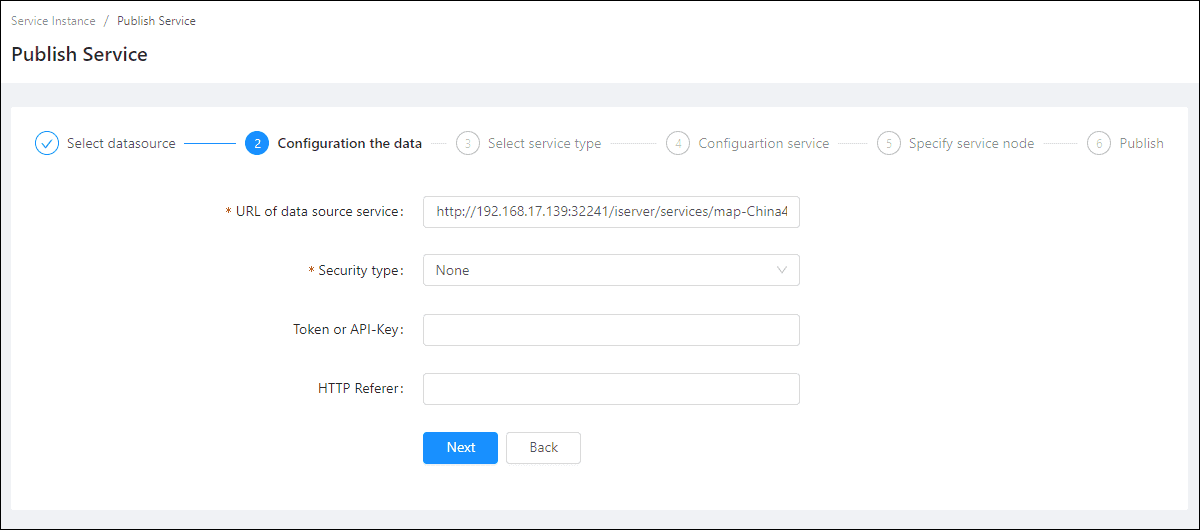Select the 'Select datasource' step label
Image resolution: width=1200 pixels, height=530 pixels.
click(x=121, y=143)
